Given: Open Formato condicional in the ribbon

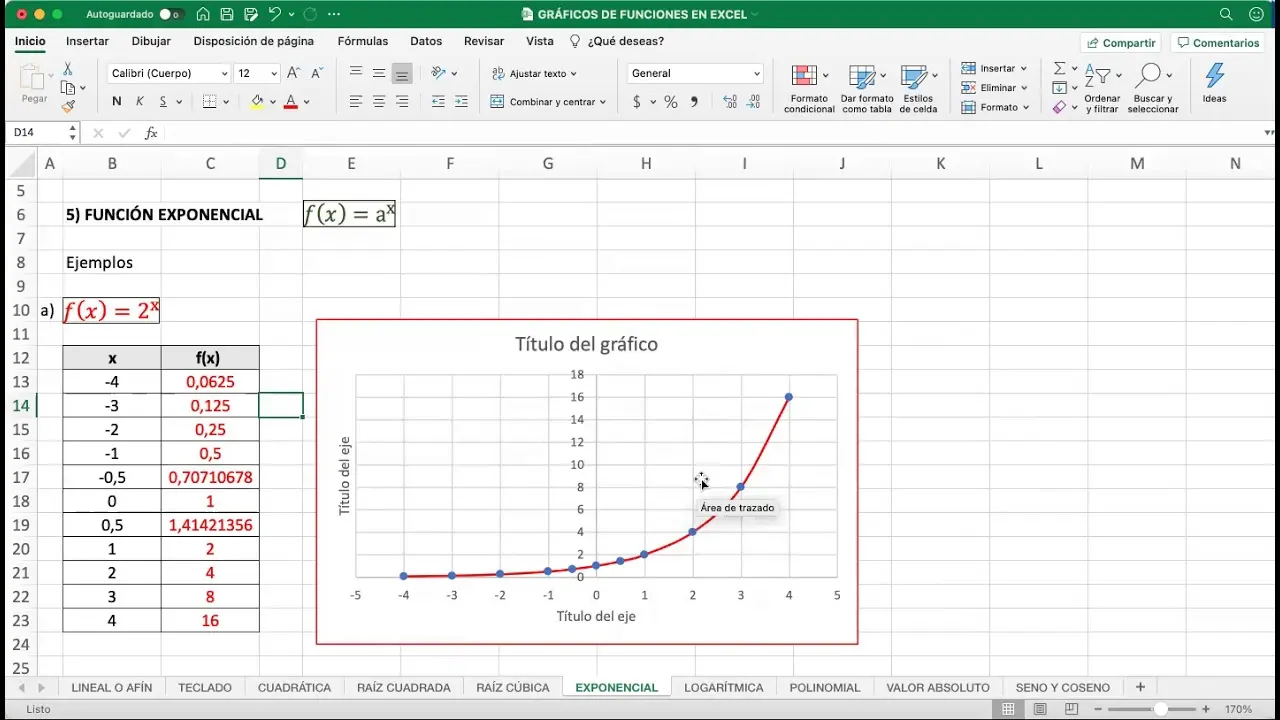Looking at the screenshot, I should point(809,89).
